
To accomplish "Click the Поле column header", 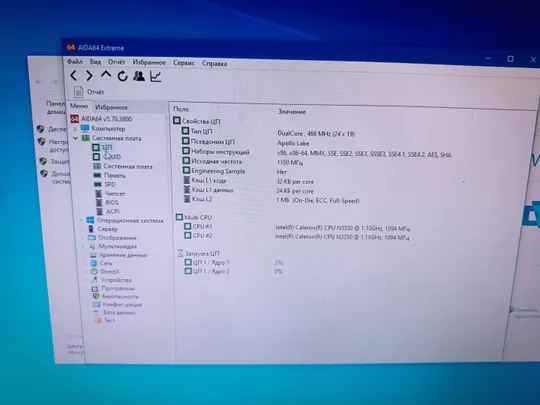I will (x=181, y=109).
